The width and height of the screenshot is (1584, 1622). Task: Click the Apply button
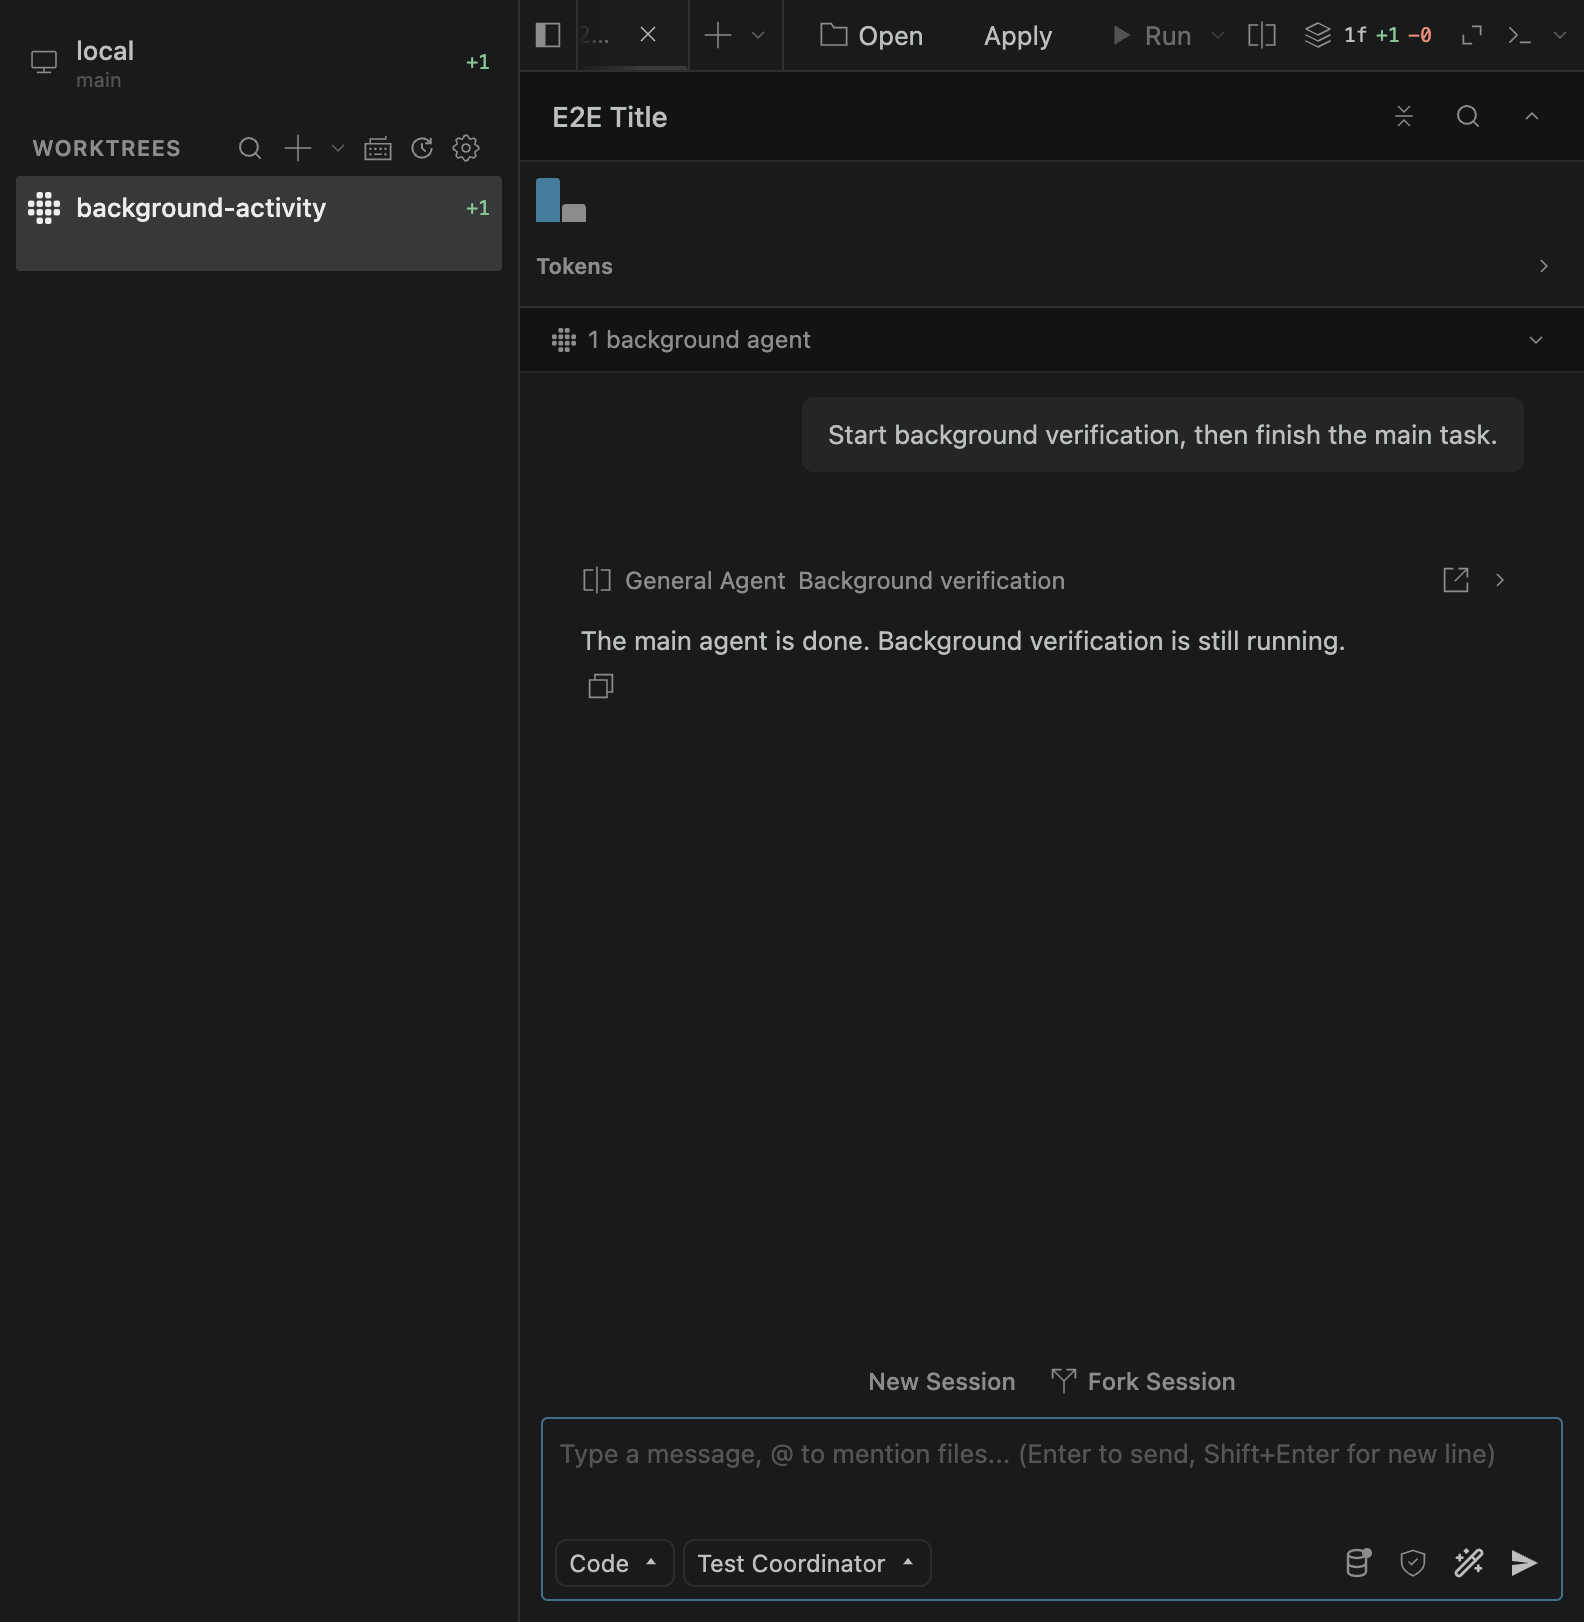pyautogui.click(x=1018, y=35)
